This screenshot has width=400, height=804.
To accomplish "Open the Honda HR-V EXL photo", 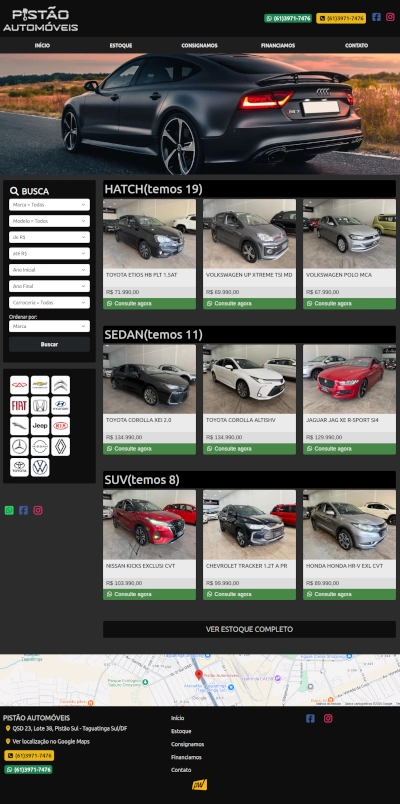I will (x=349, y=525).
